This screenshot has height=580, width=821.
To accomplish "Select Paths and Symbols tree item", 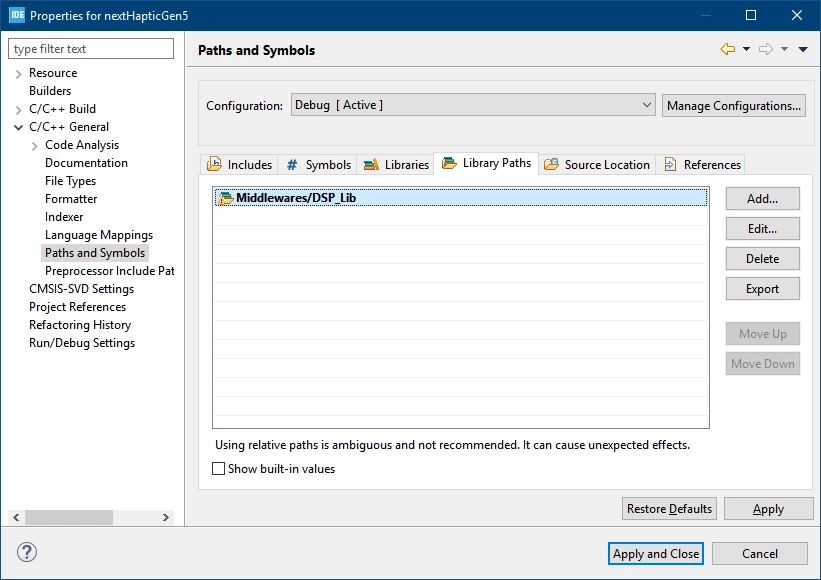I will (95, 253).
